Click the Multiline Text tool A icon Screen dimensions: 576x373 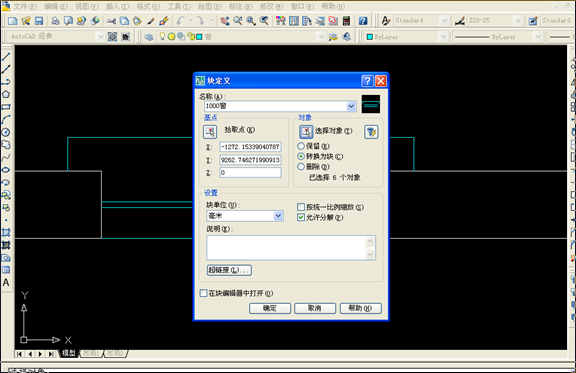click(x=6, y=282)
